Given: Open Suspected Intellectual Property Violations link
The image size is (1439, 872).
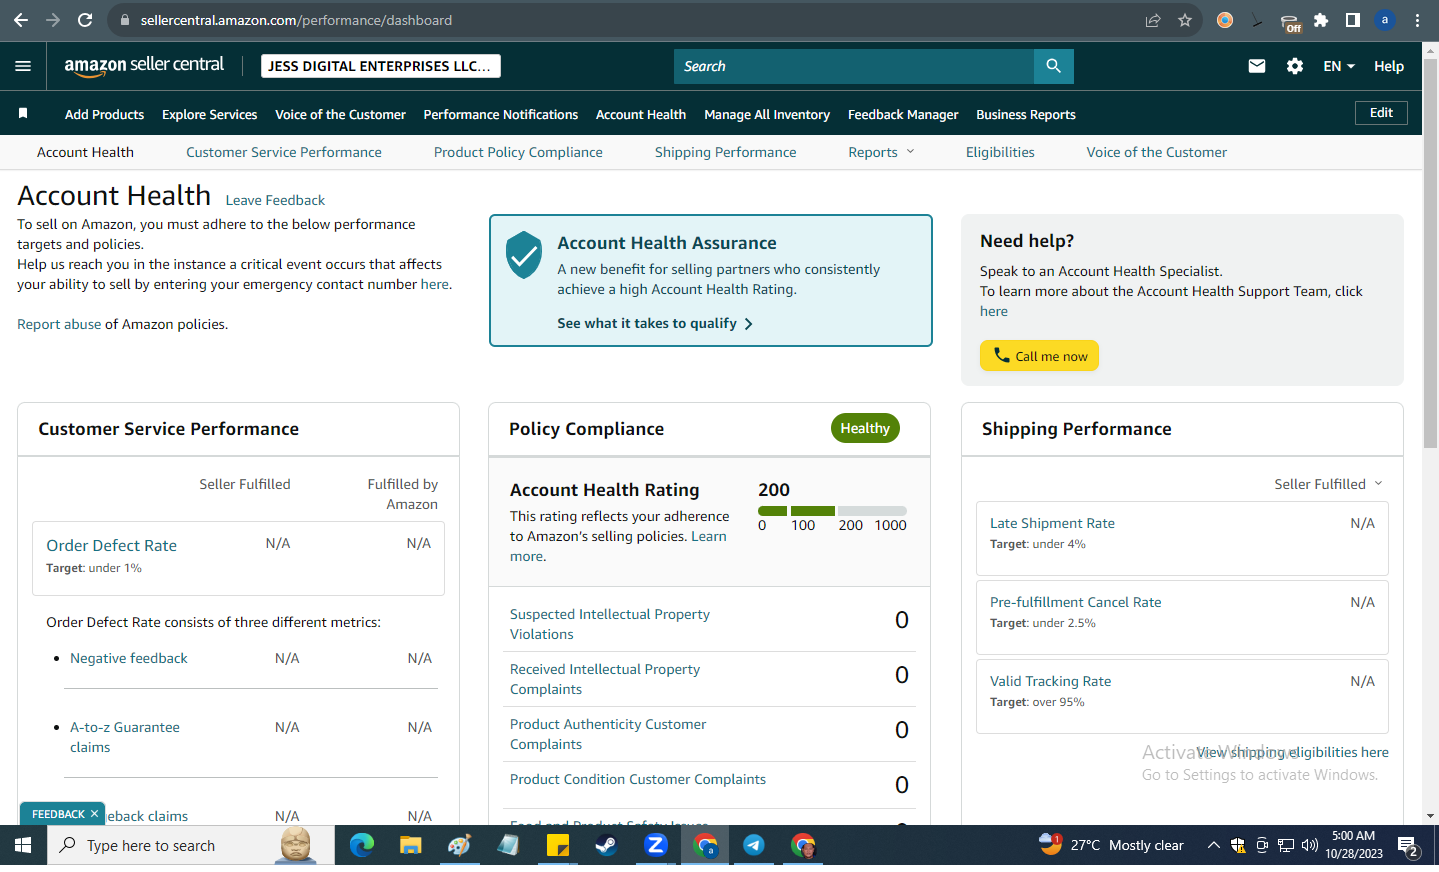Looking at the screenshot, I should click(610, 624).
